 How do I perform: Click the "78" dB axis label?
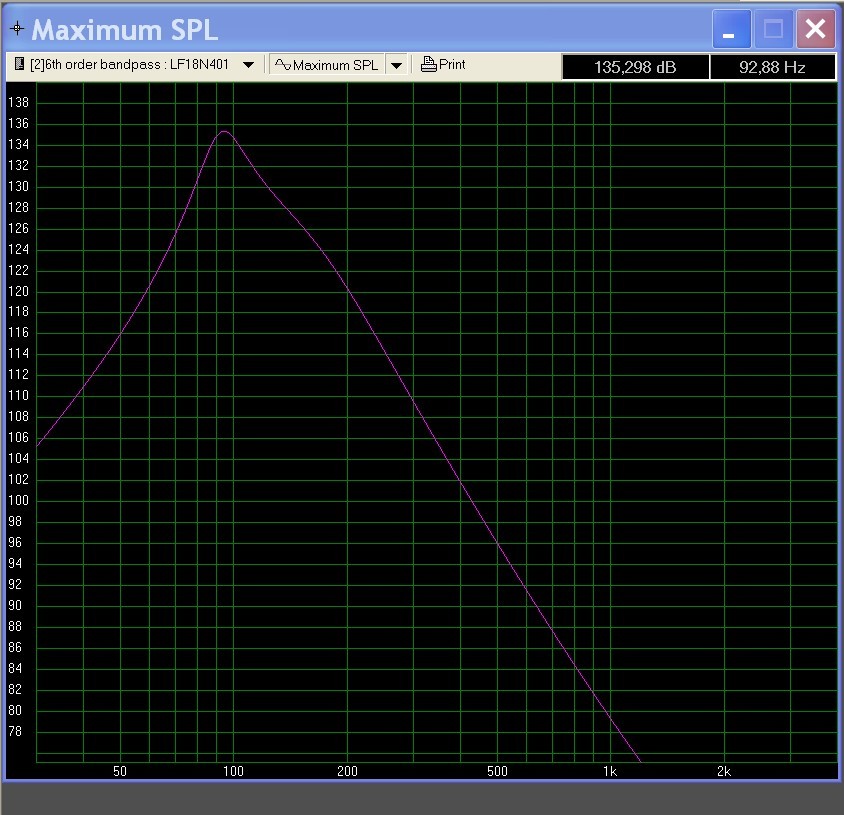[x=15, y=731]
